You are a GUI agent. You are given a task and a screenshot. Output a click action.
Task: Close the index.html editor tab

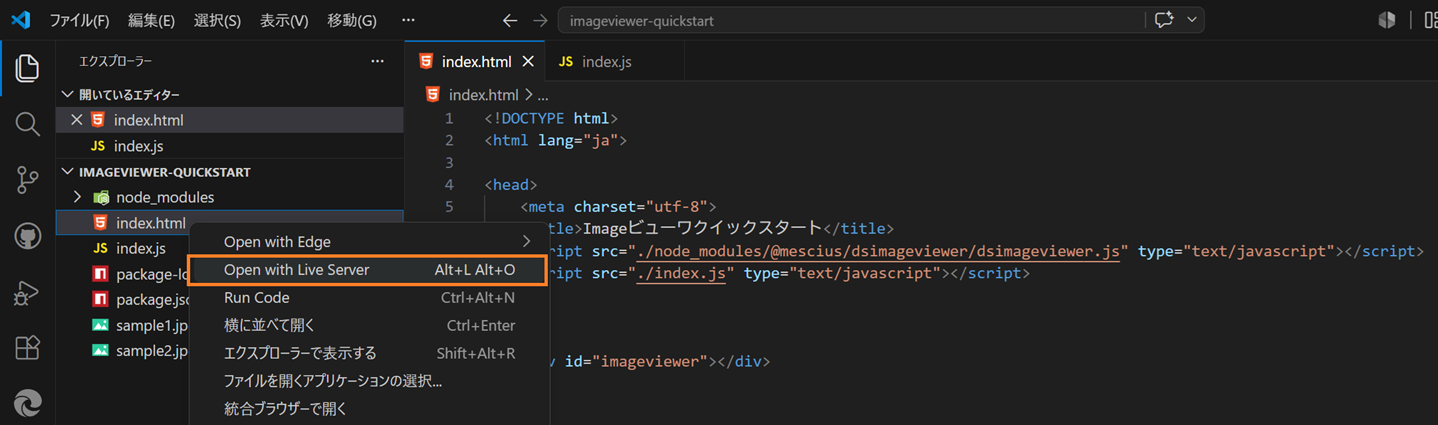528,62
